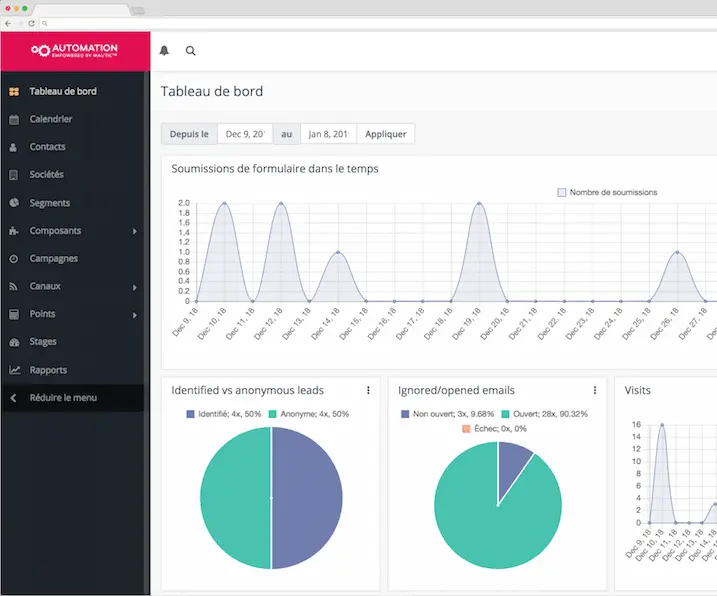Screen dimensions: 717x596
Task: Expand the Composants submenu arrow
Action: [x=135, y=231]
